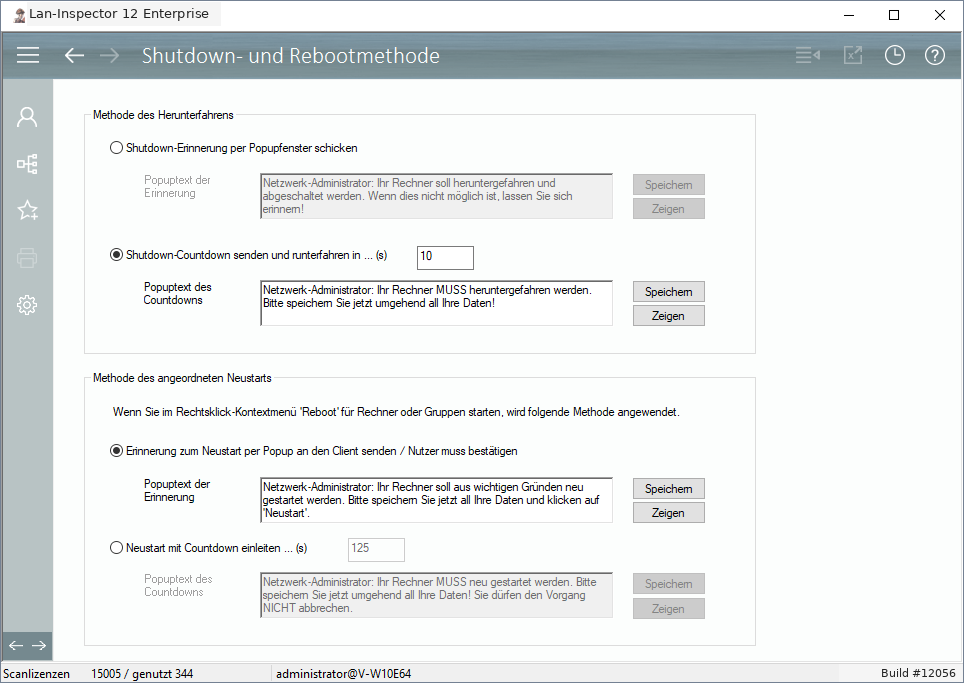Click the list playback icon in header
The width and height of the screenshot is (964, 683).
pos(807,55)
